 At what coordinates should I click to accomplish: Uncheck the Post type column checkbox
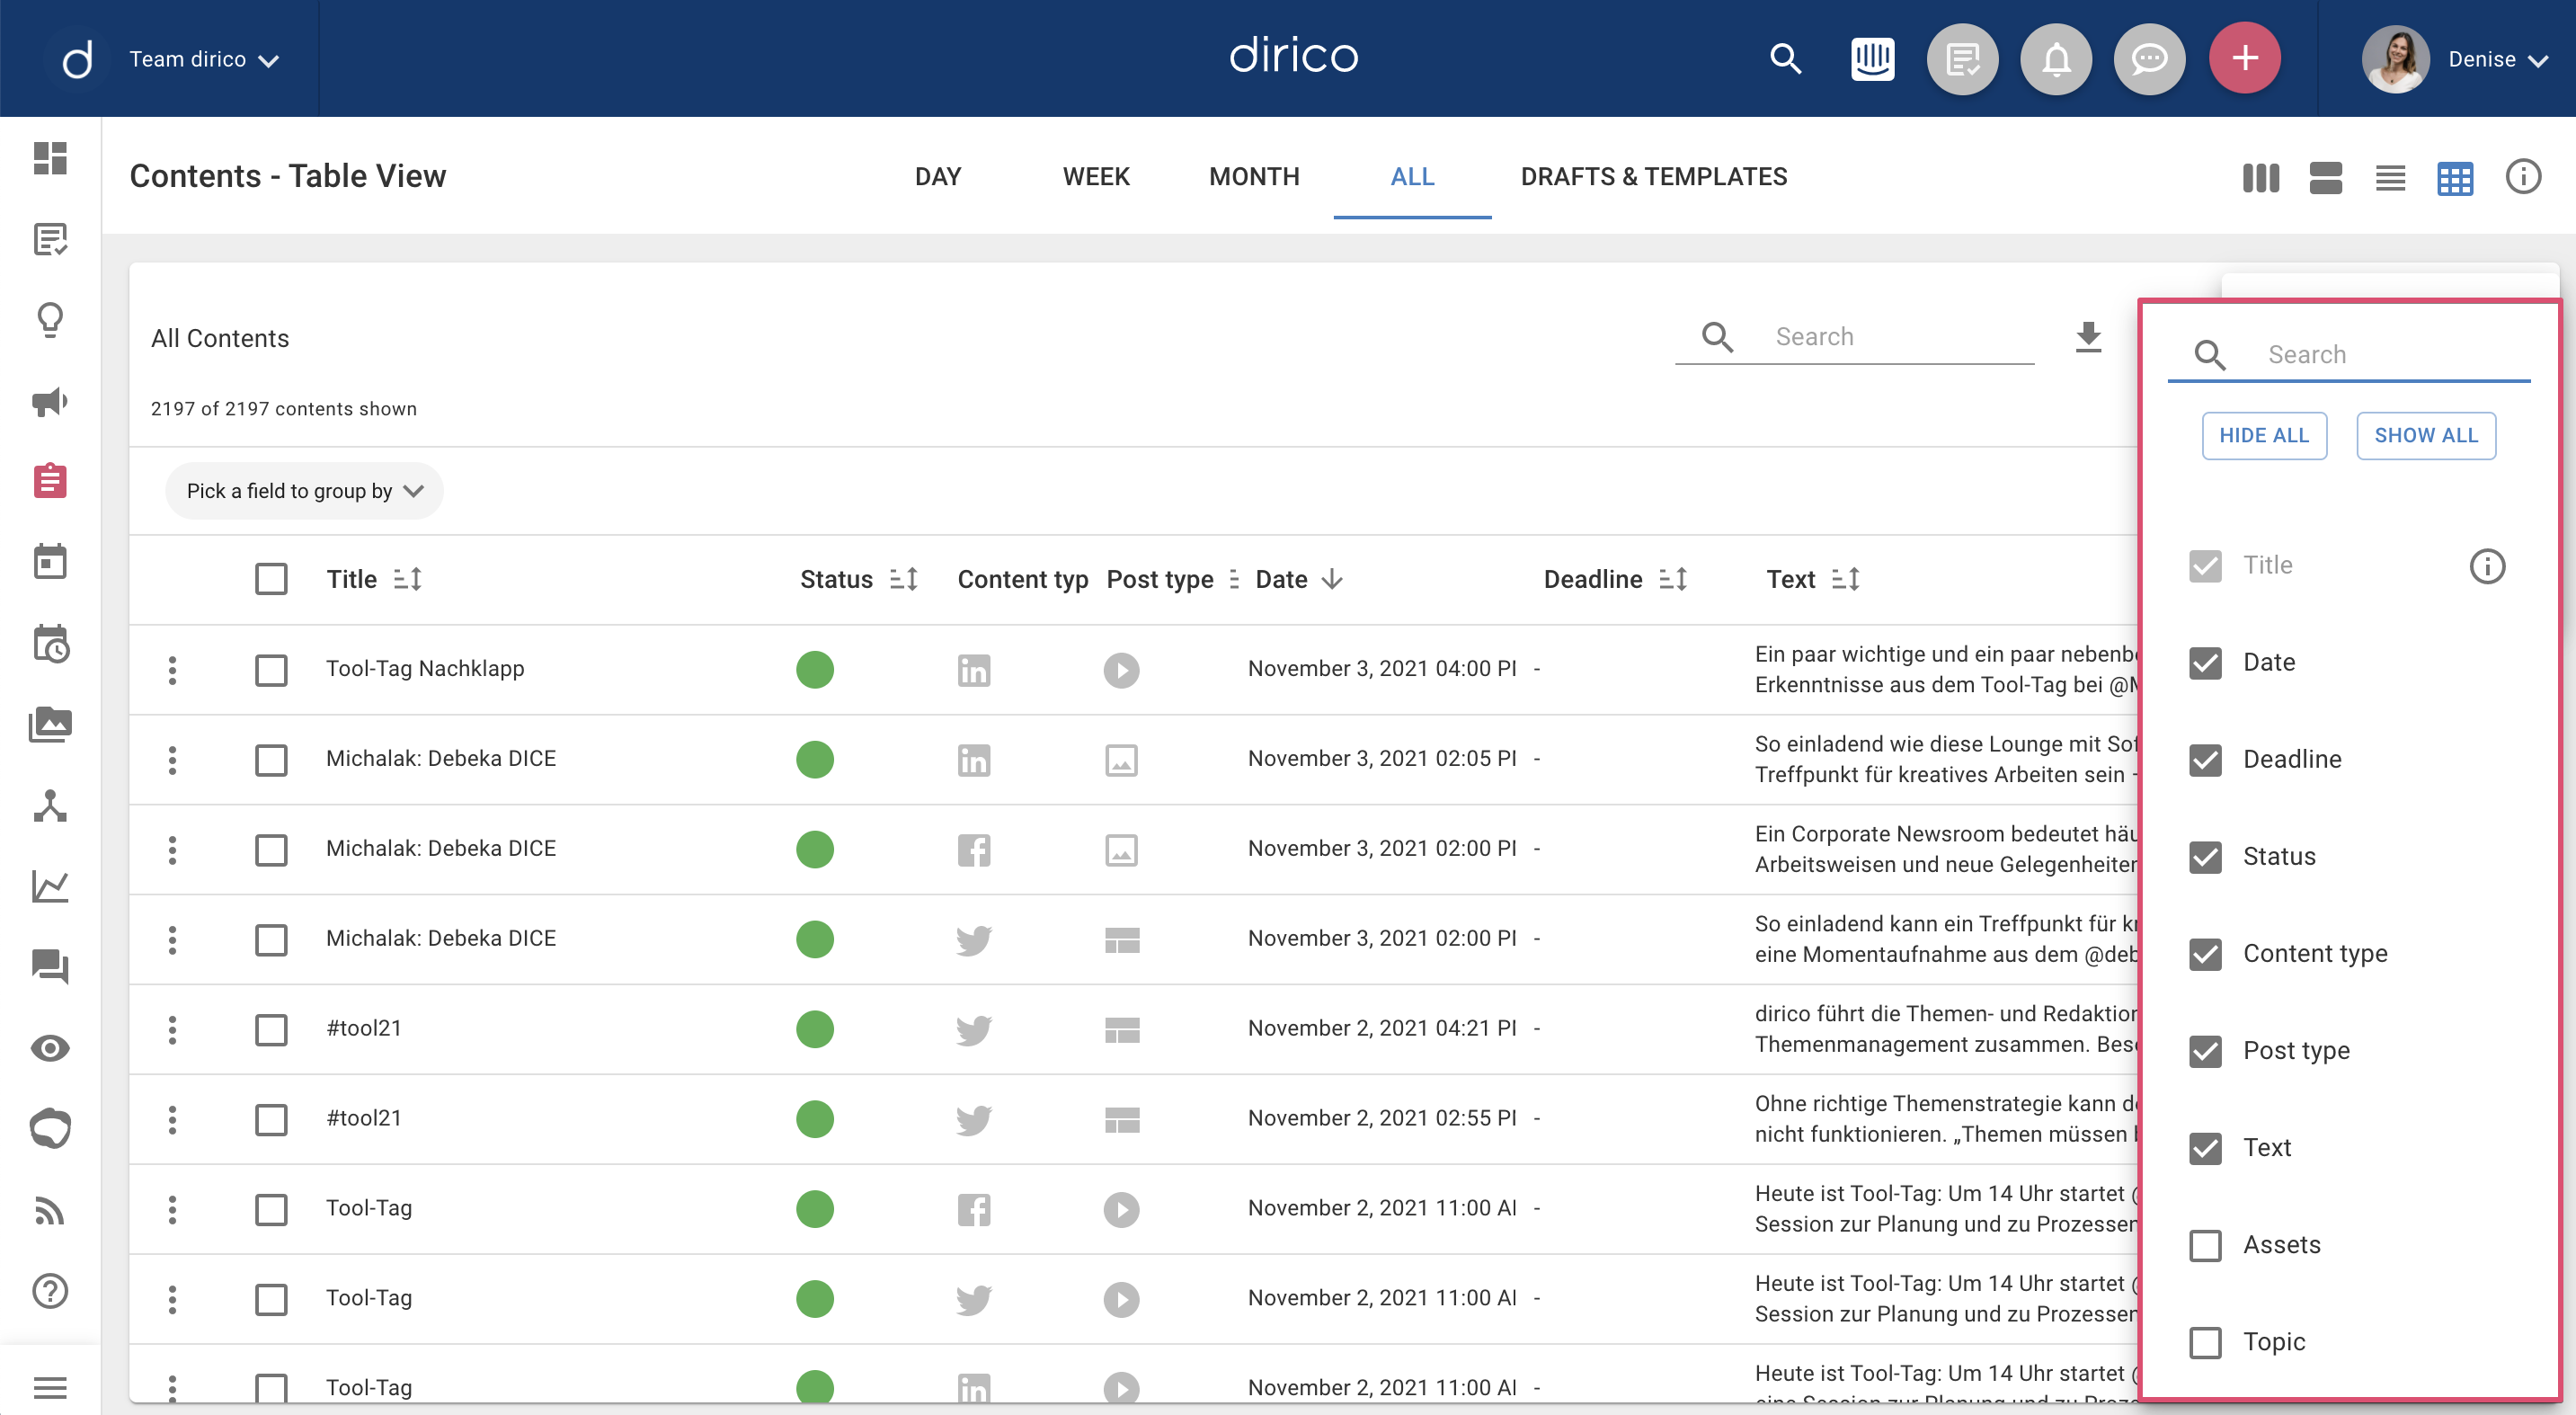click(x=2205, y=1051)
